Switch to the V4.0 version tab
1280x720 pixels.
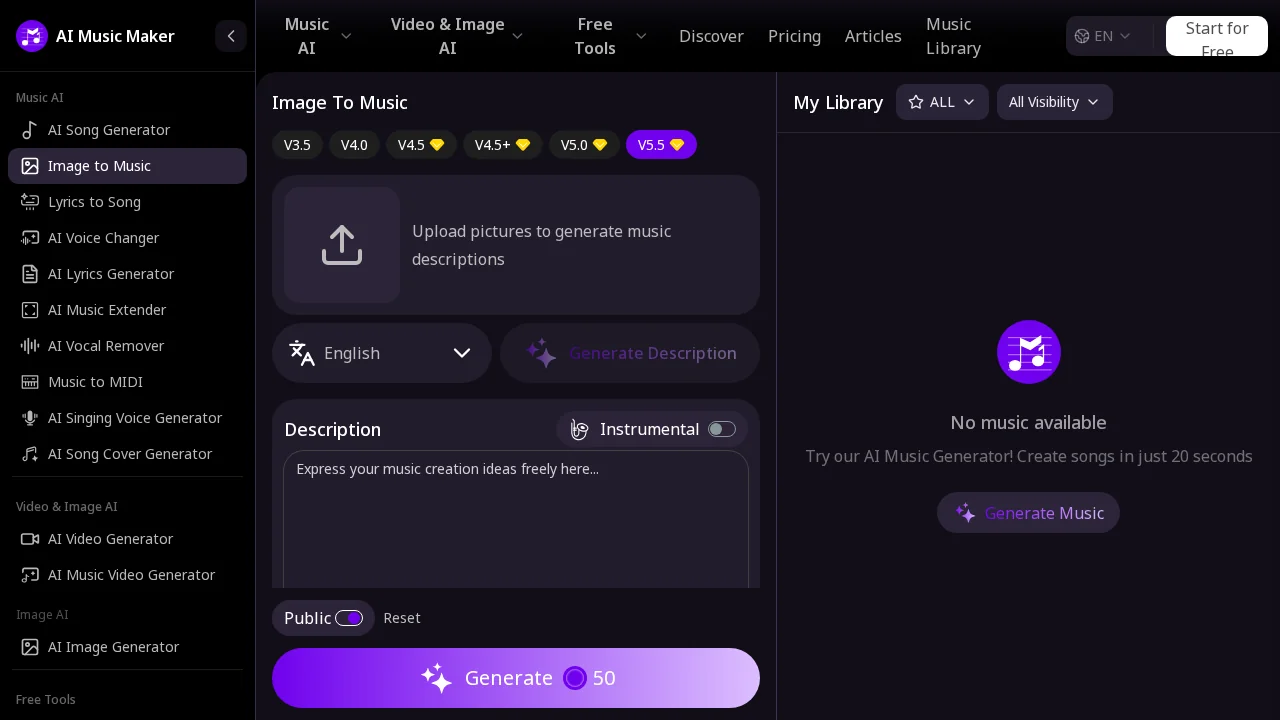(354, 145)
